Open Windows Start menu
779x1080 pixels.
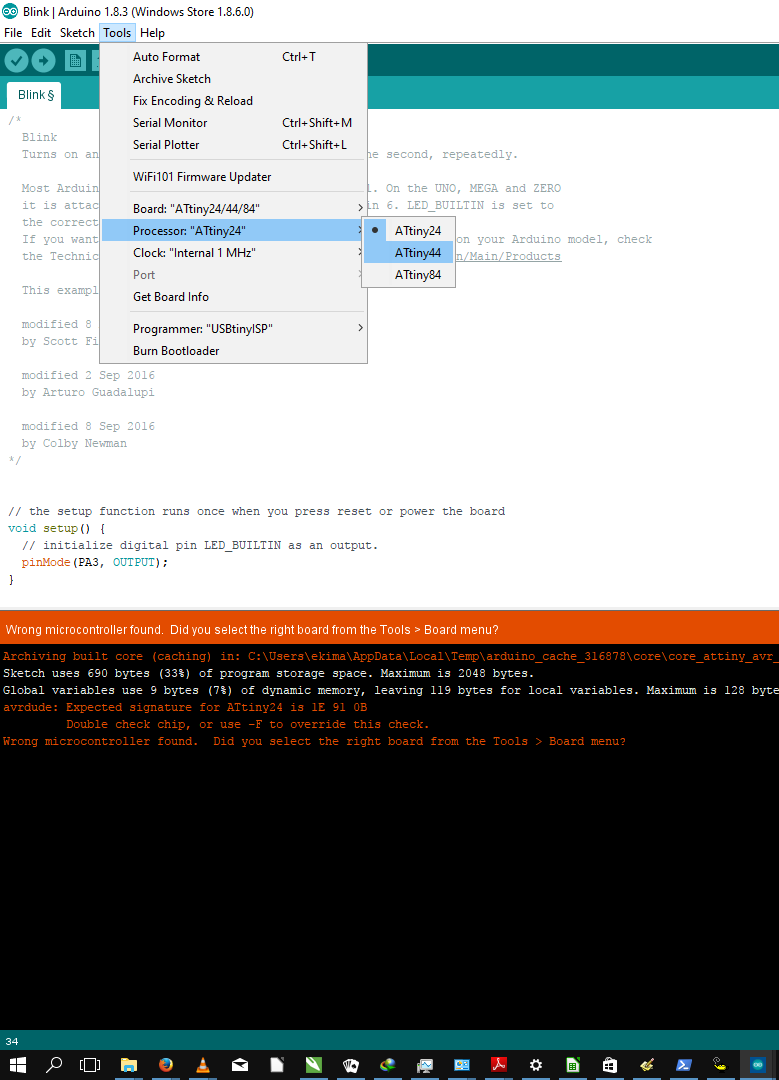(18, 1065)
